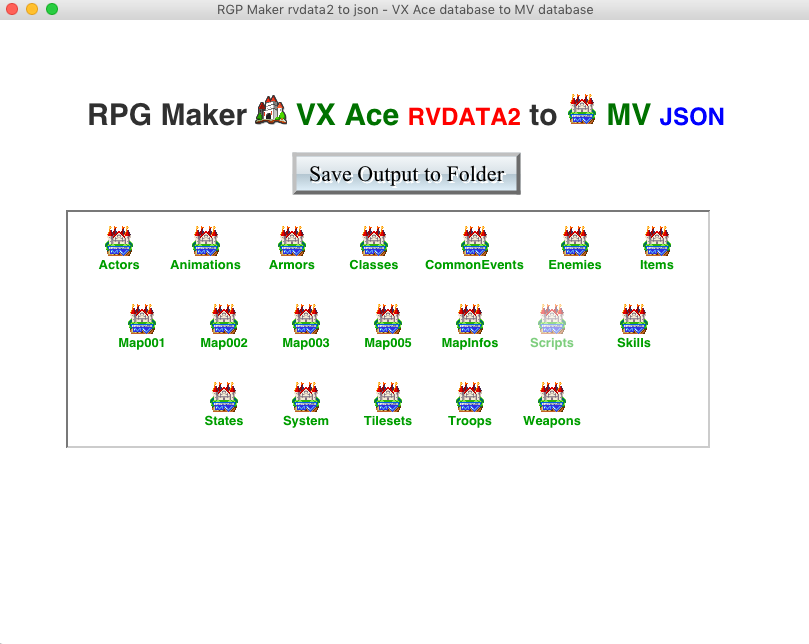
Task: Open the Actors file icon
Action: [x=119, y=242]
